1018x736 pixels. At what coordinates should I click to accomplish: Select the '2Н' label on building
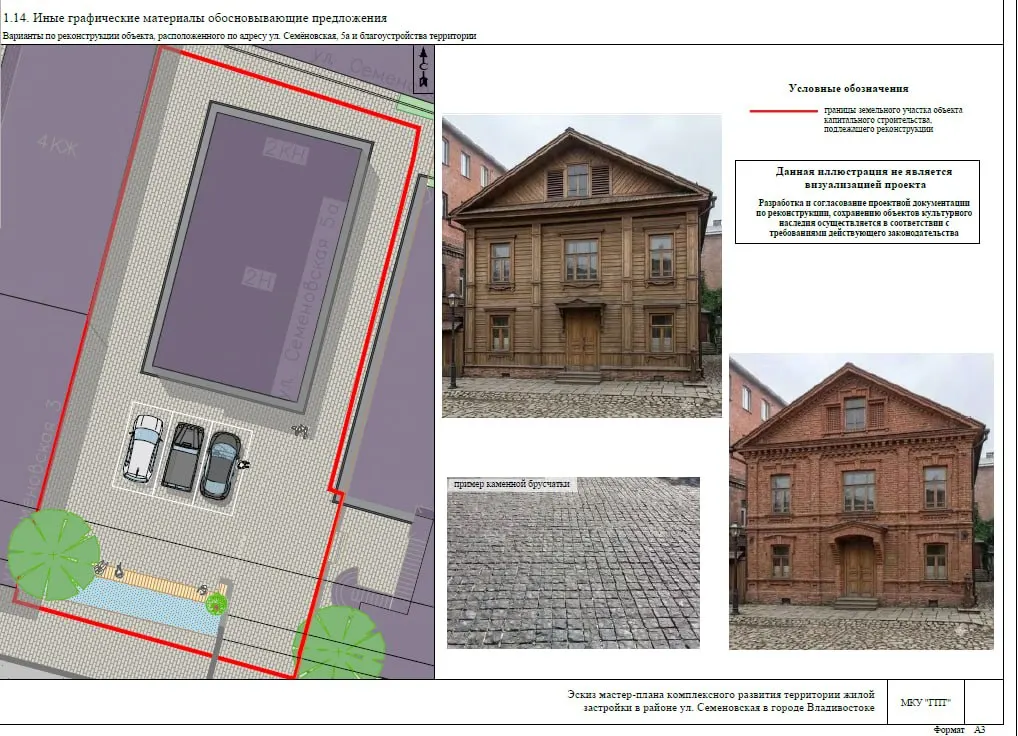click(259, 279)
